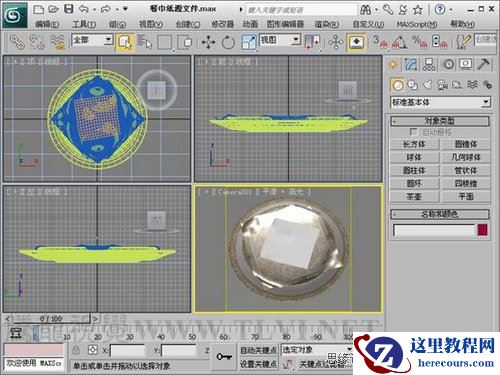500x375 pixels.
Task: Collapse the 对象类型 rollout
Action: 440,121
